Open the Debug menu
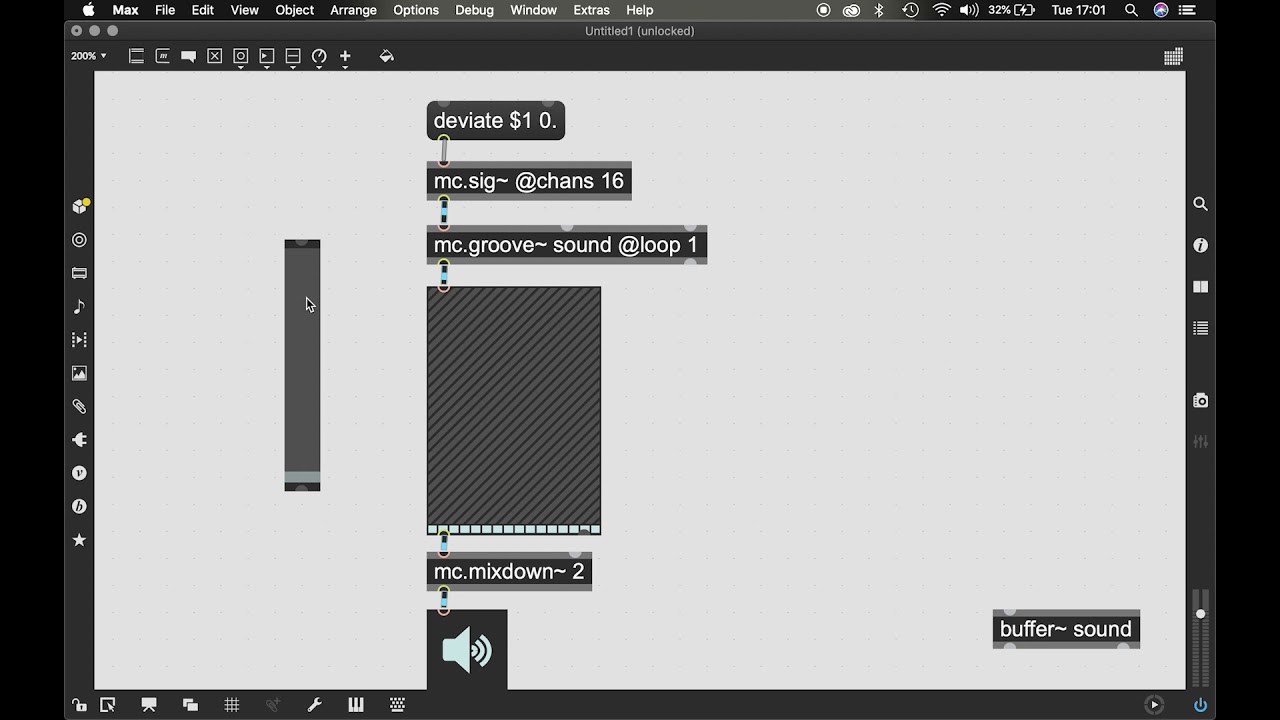This screenshot has width=1280, height=720. click(x=474, y=10)
